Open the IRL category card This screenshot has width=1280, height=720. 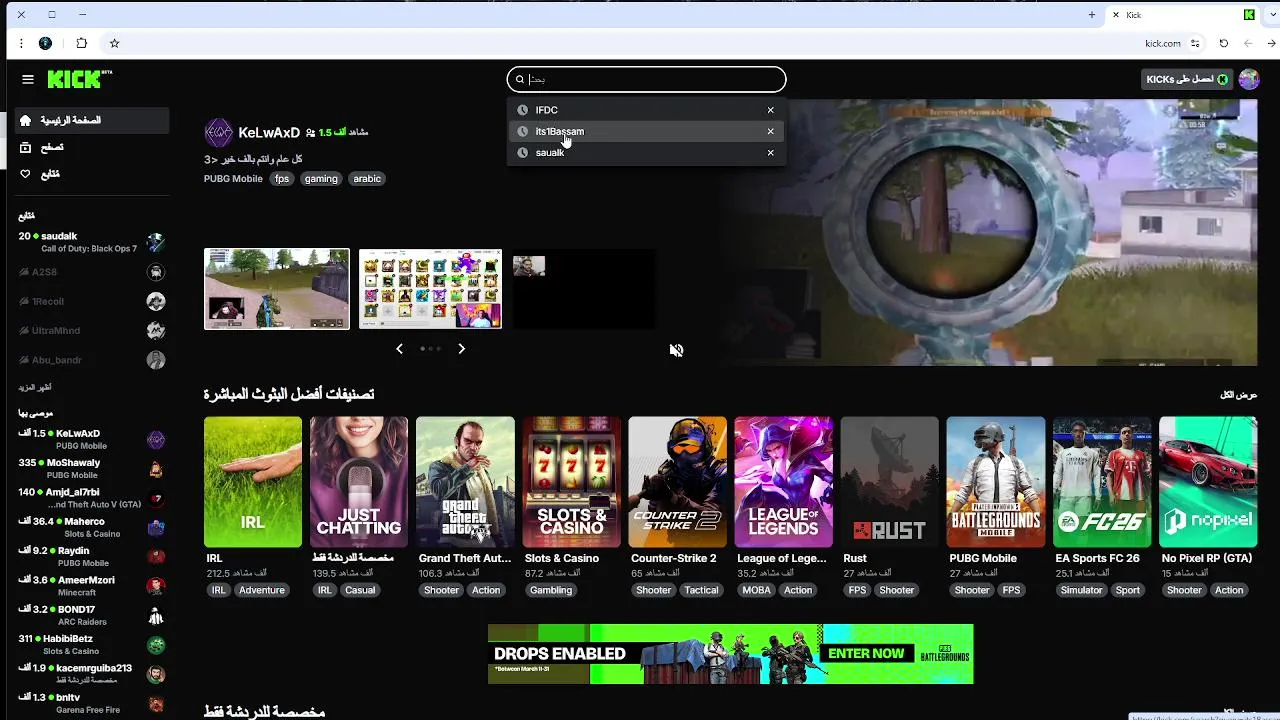coord(253,482)
